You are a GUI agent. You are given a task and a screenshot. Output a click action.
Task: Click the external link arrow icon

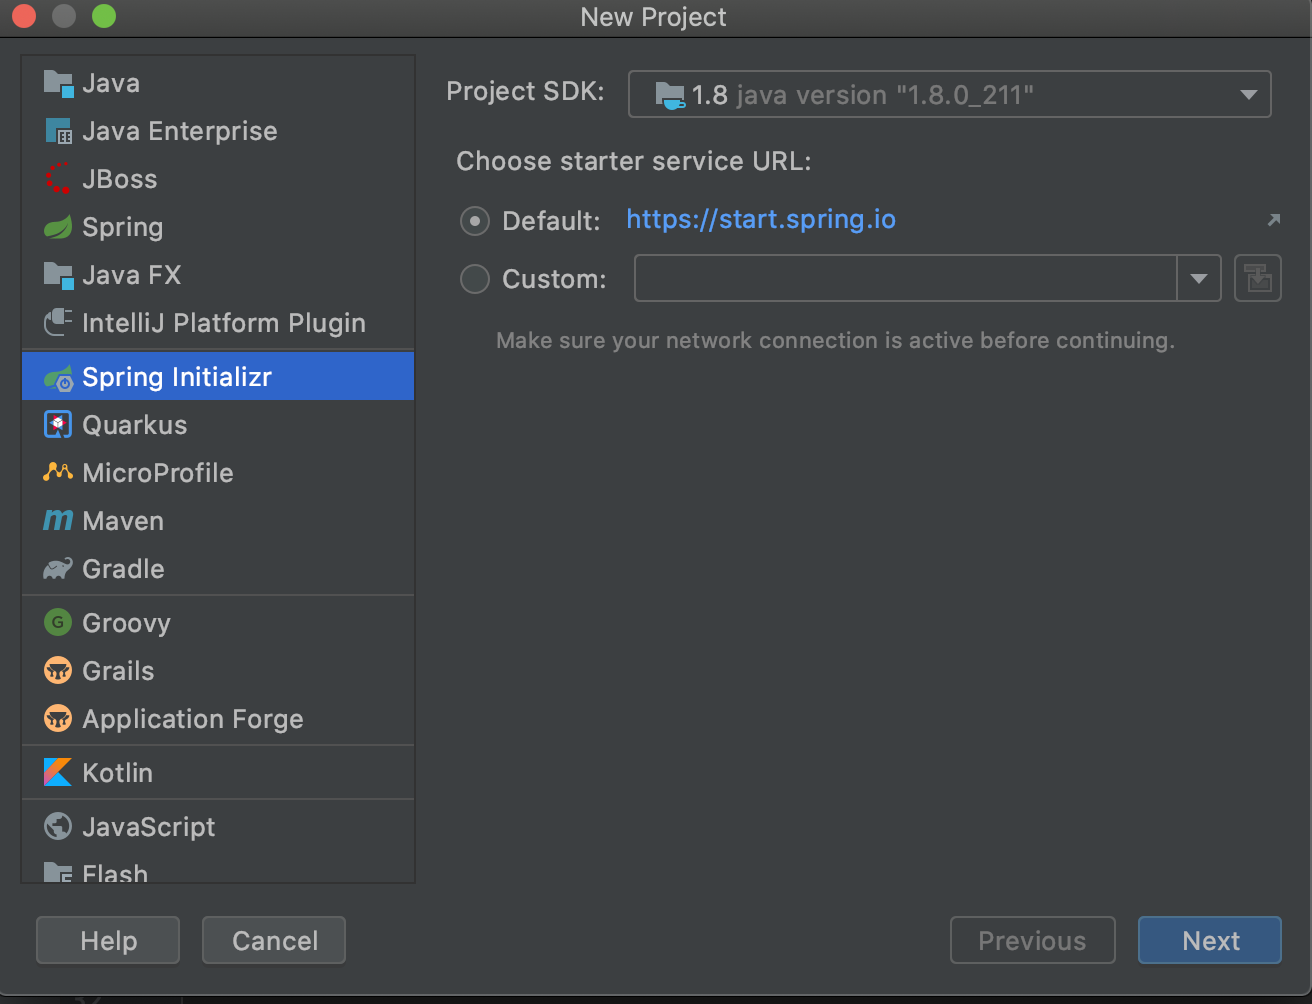[1273, 220]
